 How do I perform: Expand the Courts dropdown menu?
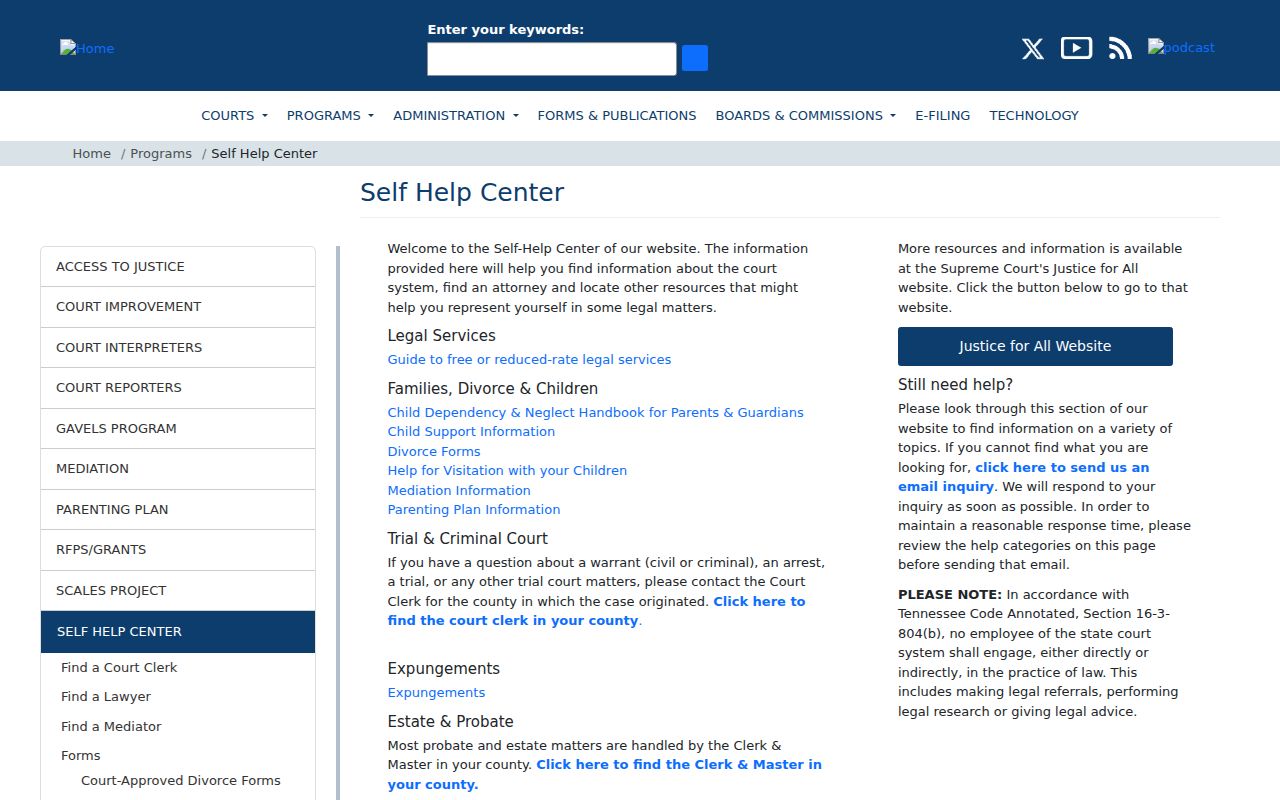point(234,116)
